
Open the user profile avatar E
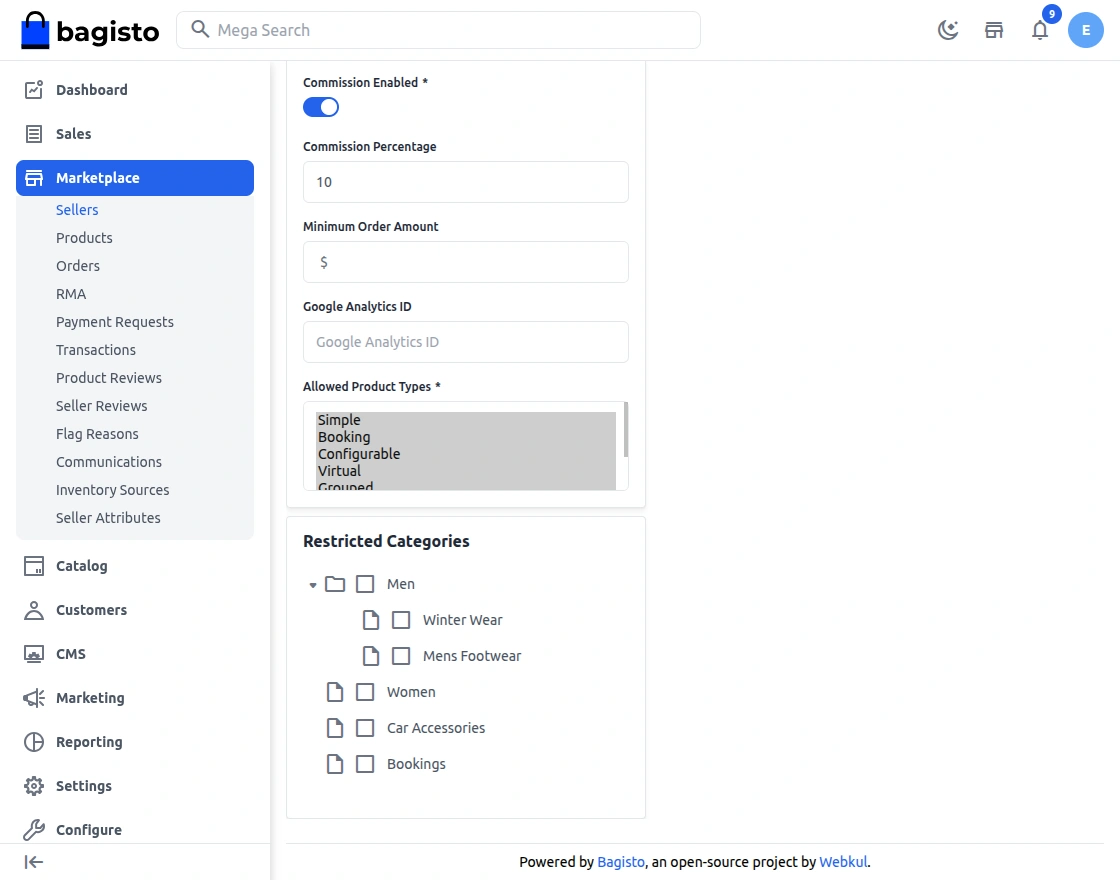pyautogui.click(x=1086, y=30)
